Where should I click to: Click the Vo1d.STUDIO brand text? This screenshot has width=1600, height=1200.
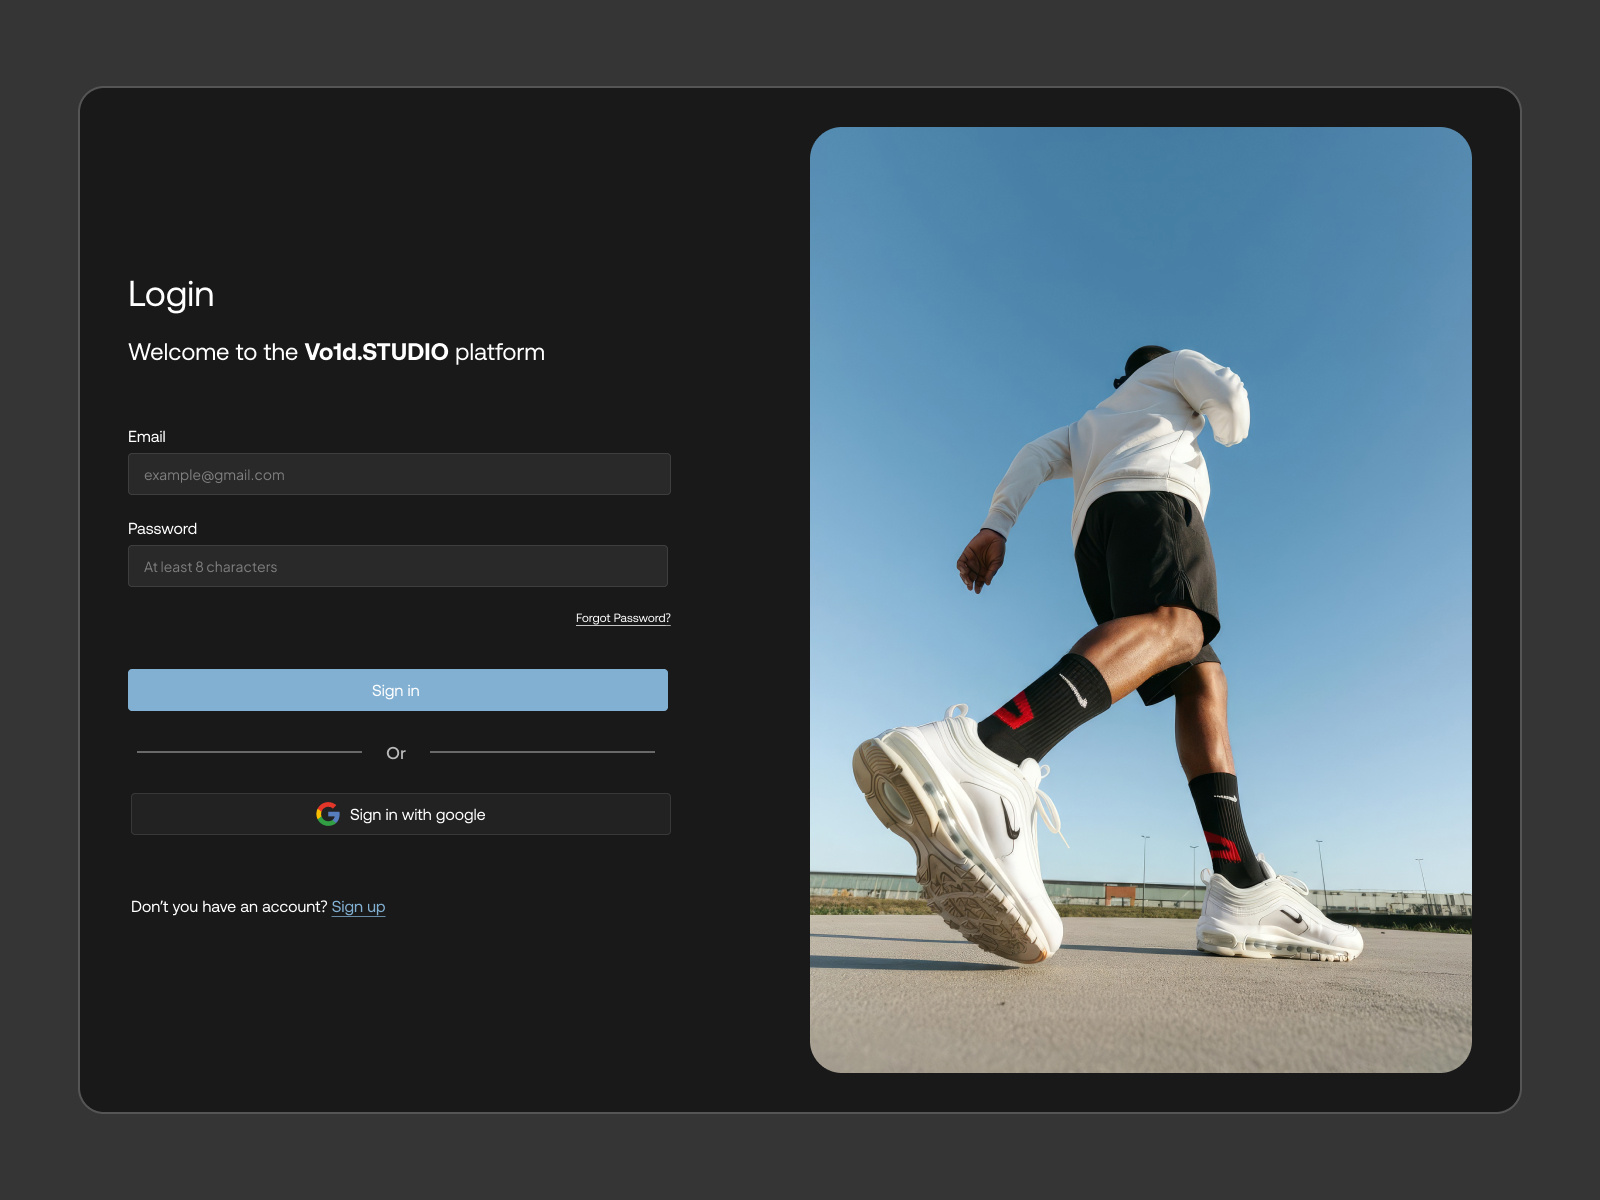(377, 352)
